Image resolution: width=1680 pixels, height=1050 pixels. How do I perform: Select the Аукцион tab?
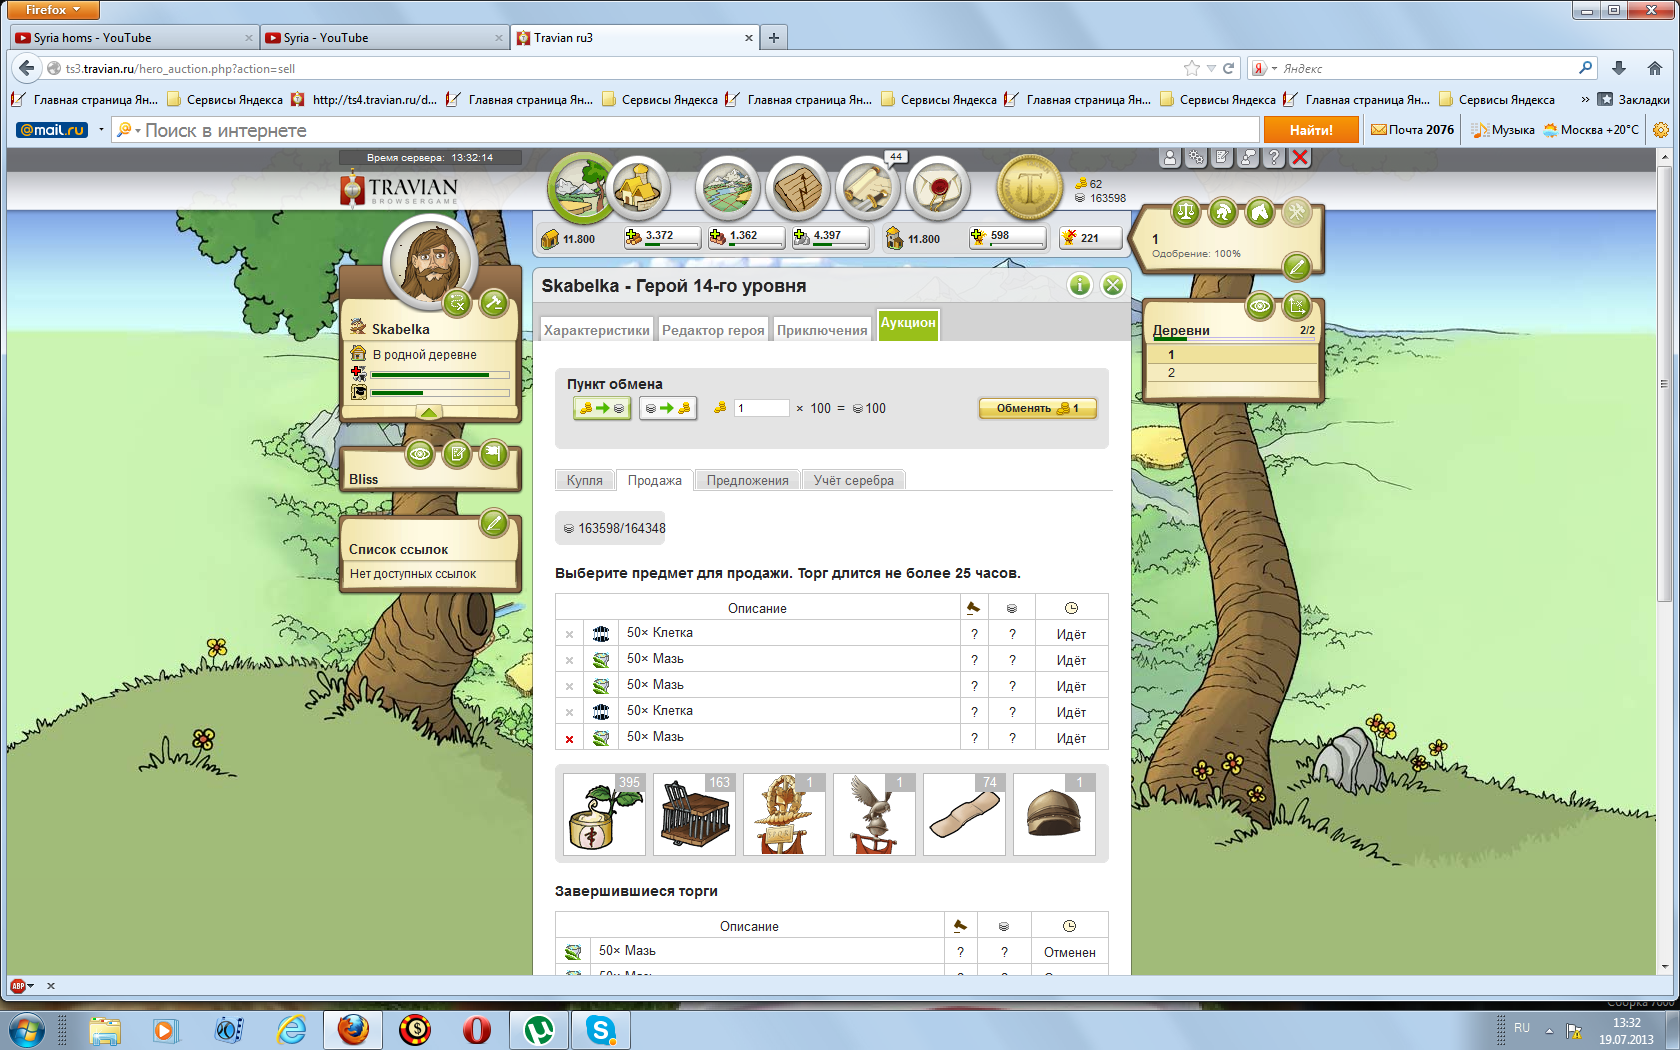pyautogui.click(x=908, y=324)
